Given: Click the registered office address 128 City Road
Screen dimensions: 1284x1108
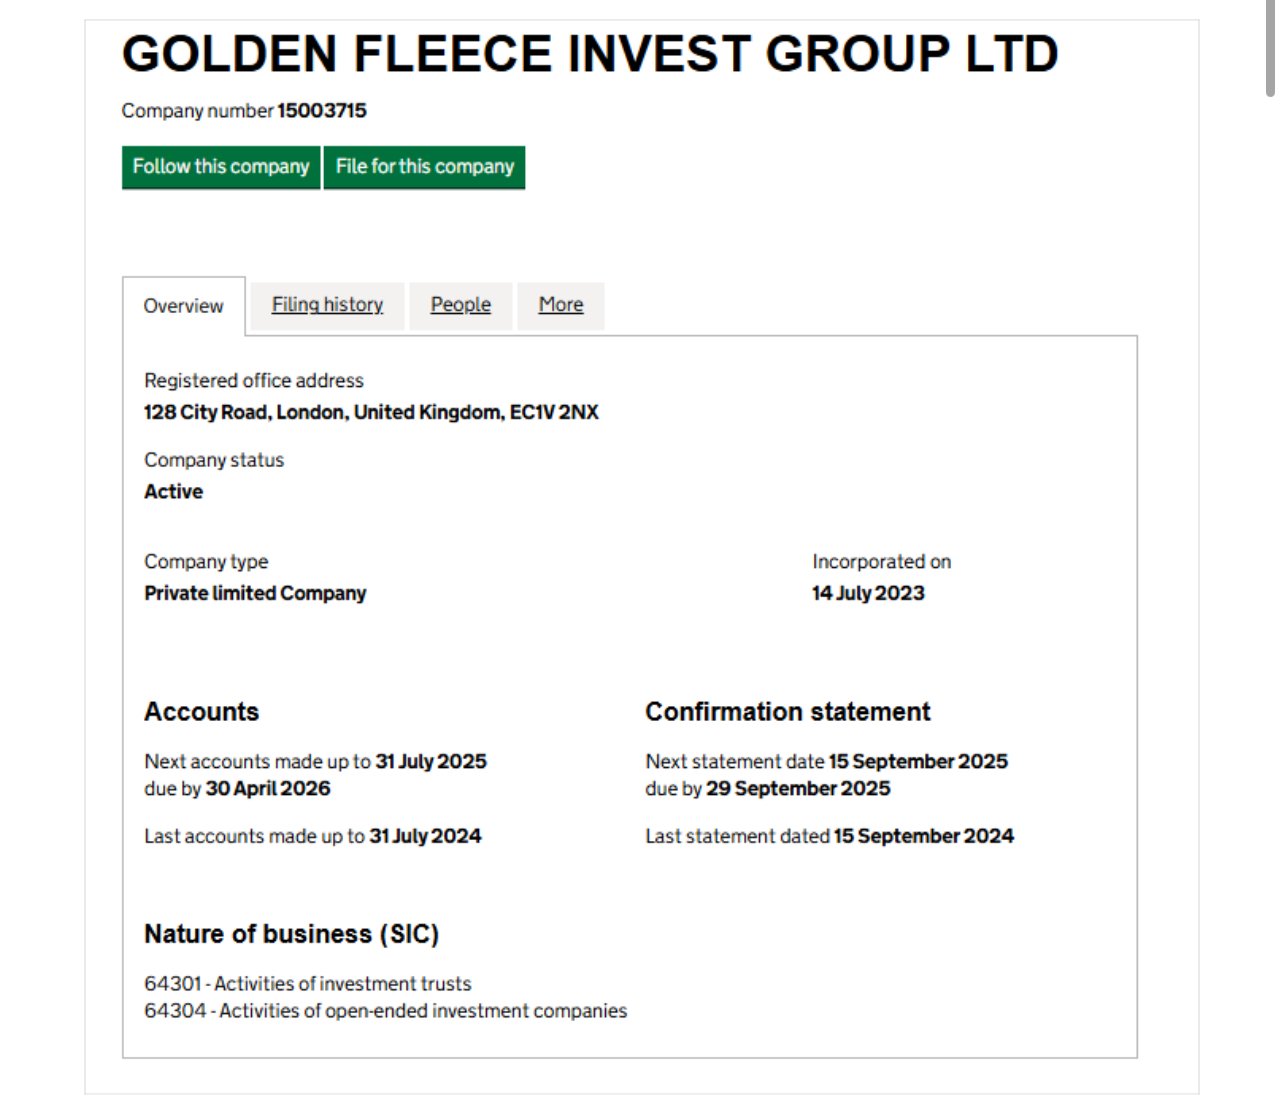Looking at the screenshot, I should tap(371, 412).
